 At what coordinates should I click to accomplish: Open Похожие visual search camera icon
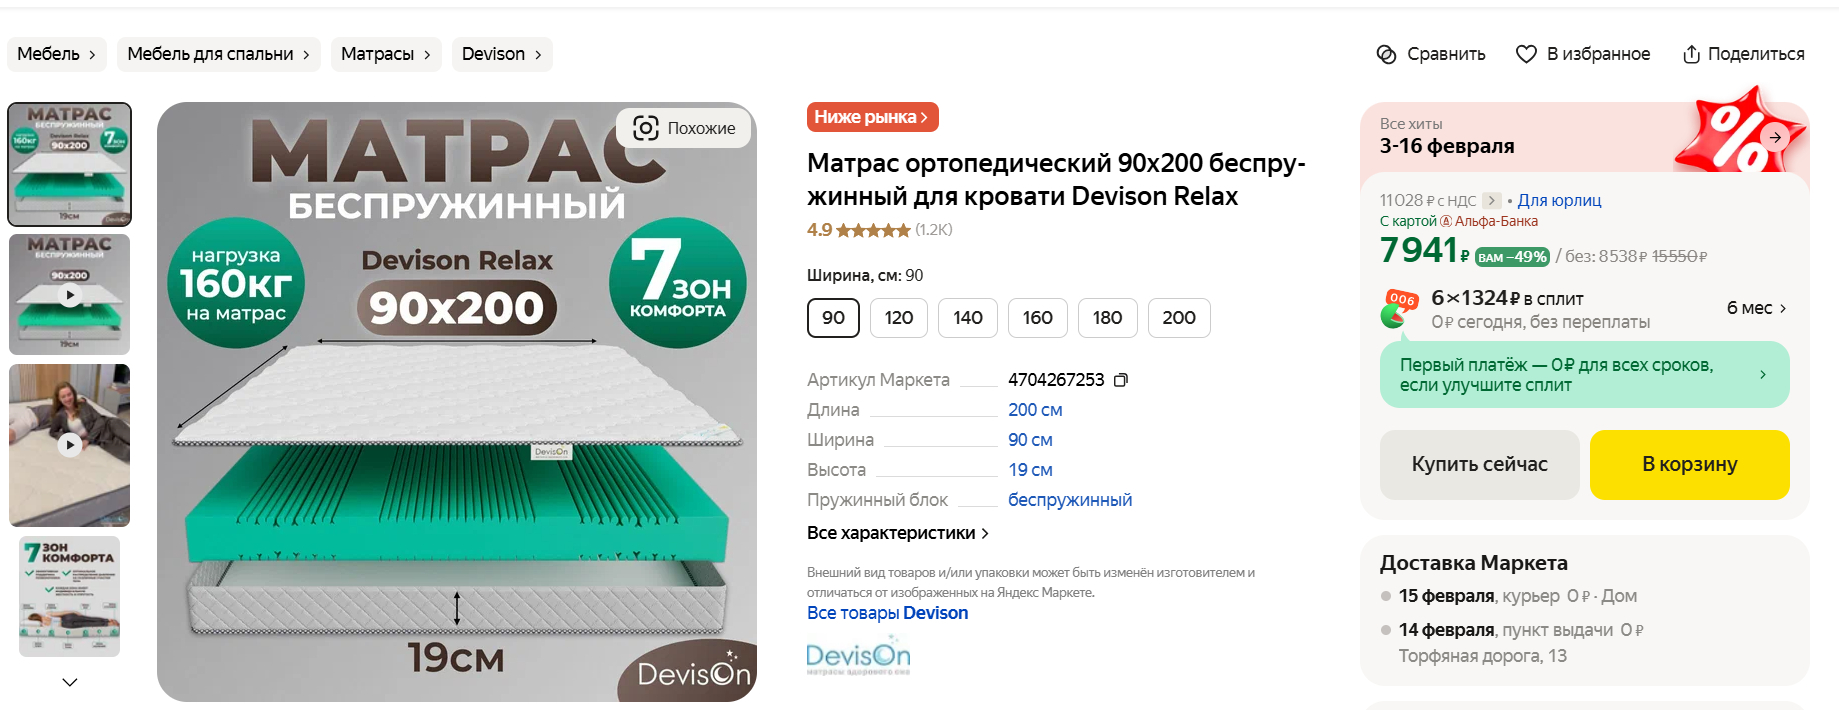click(x=646, y=128)
